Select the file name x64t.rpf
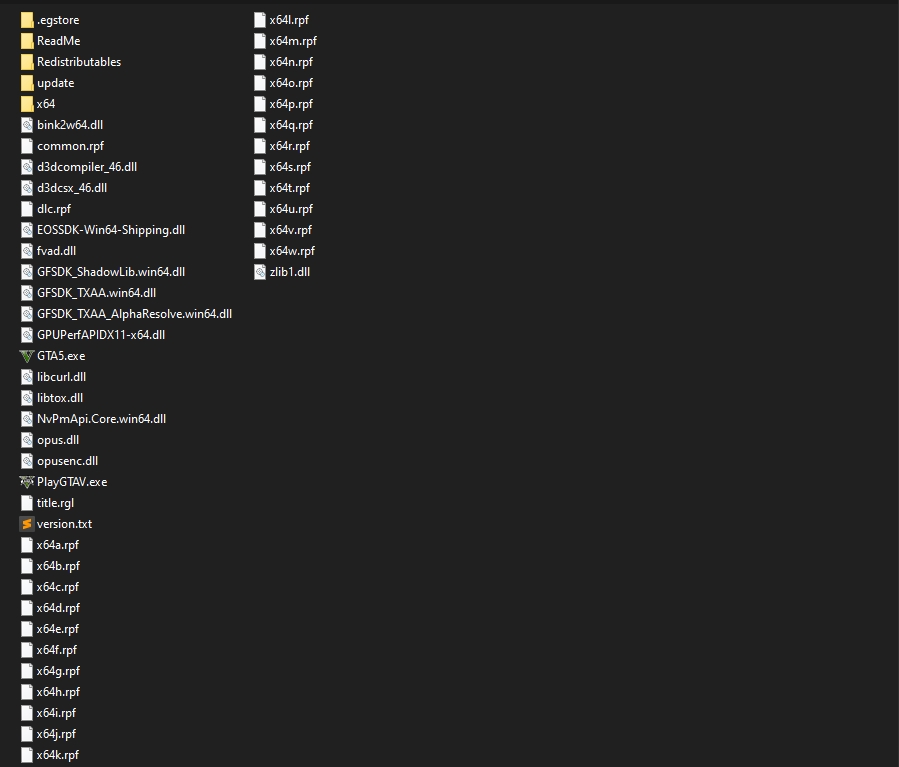This screenshot has height=767, width=899. (x=290, y=188)
